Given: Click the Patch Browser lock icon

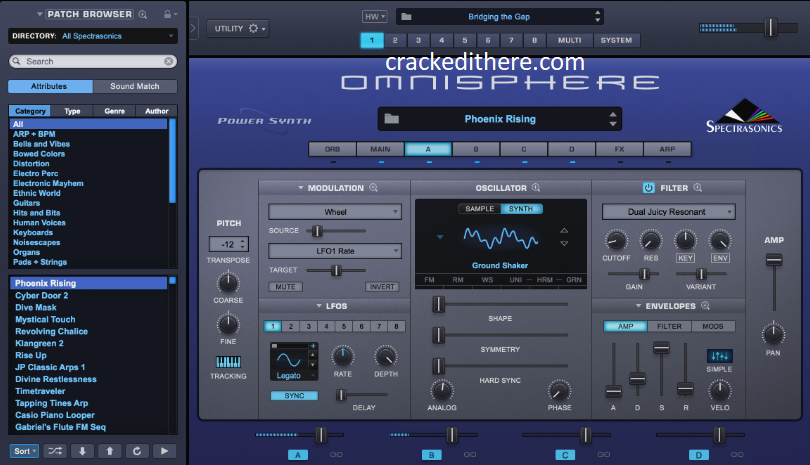Looking at the screenshot, I should click(x=168, y=14).
